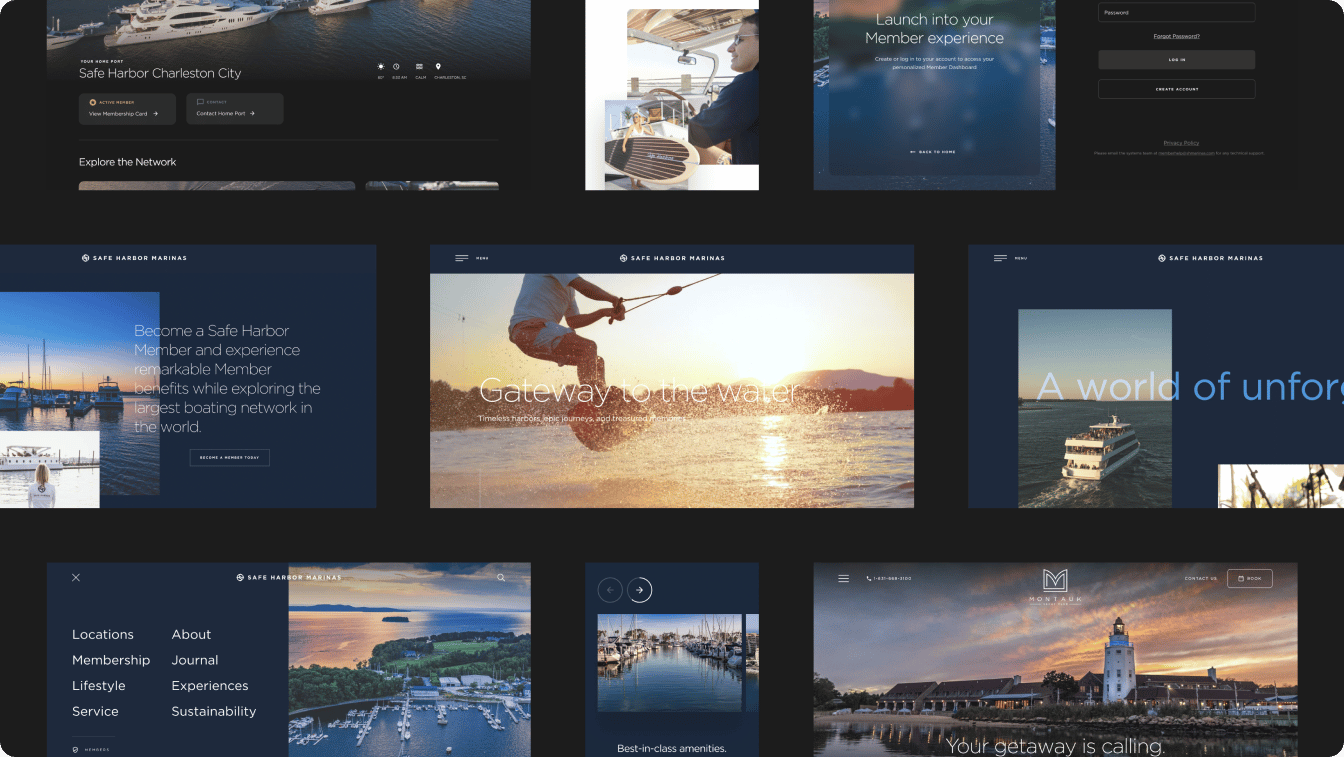Click the Montauk M logo
The image size is (1344, 757).
click(x=1055, y=581)
